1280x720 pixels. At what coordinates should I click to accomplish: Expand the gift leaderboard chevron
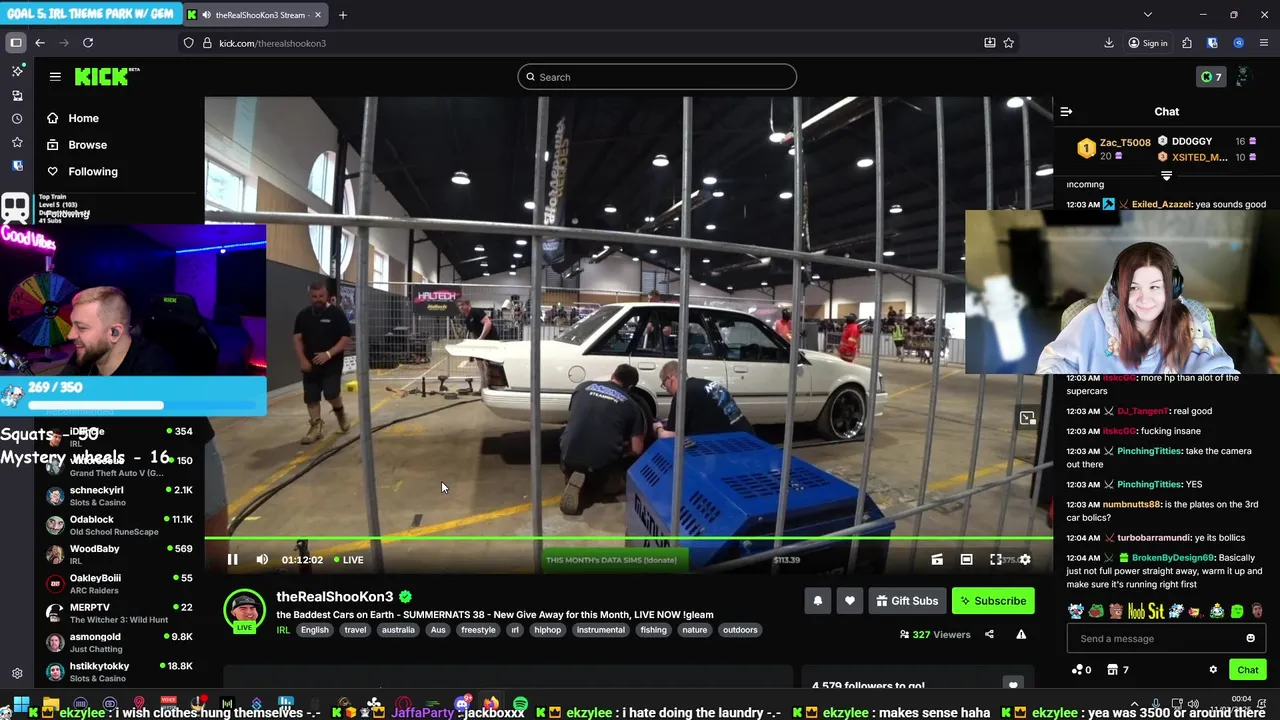point(1166,176)
